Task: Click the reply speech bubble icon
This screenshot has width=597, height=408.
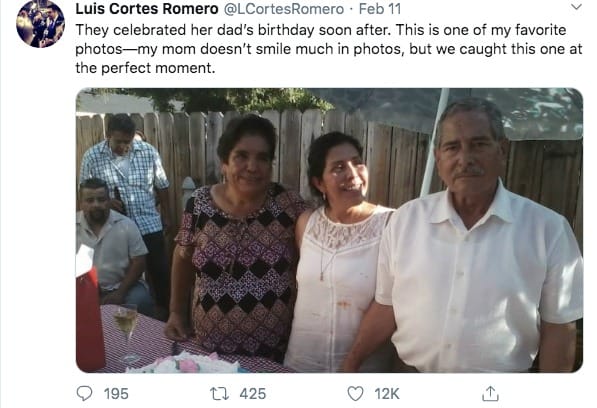Action: coord(84,394)
